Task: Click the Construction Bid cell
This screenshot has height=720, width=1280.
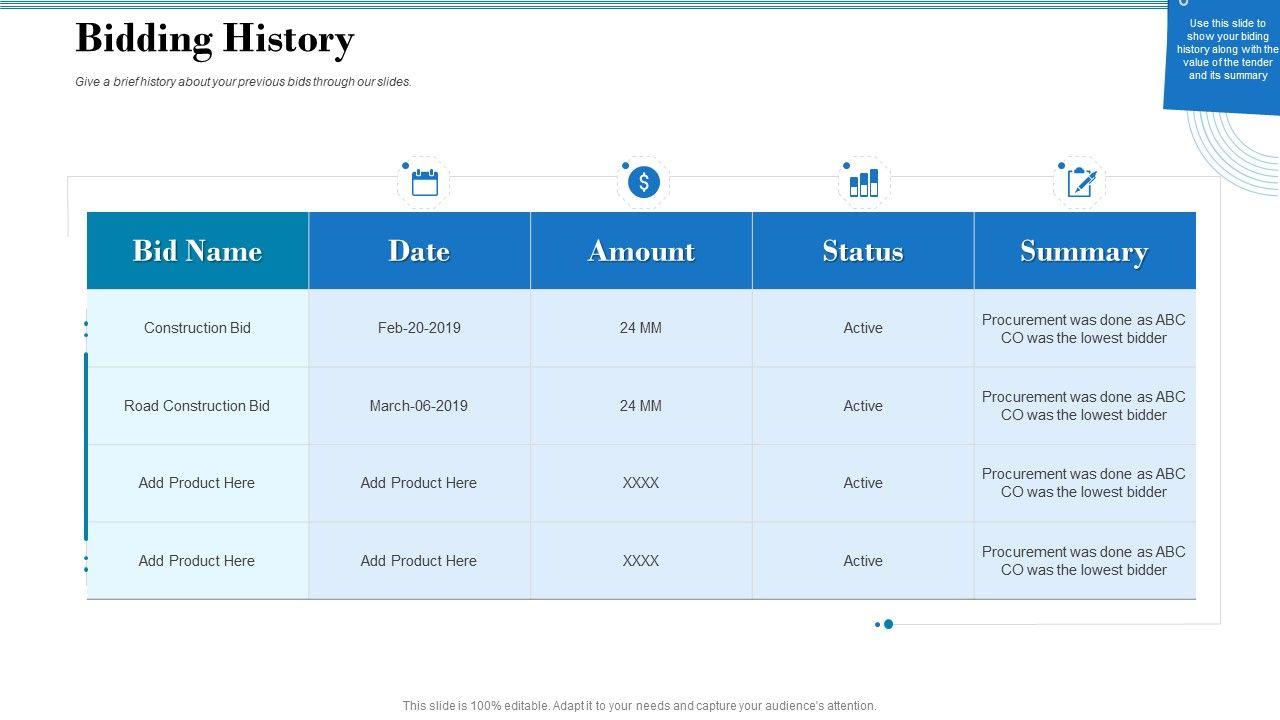Action: tap(197, 328)
